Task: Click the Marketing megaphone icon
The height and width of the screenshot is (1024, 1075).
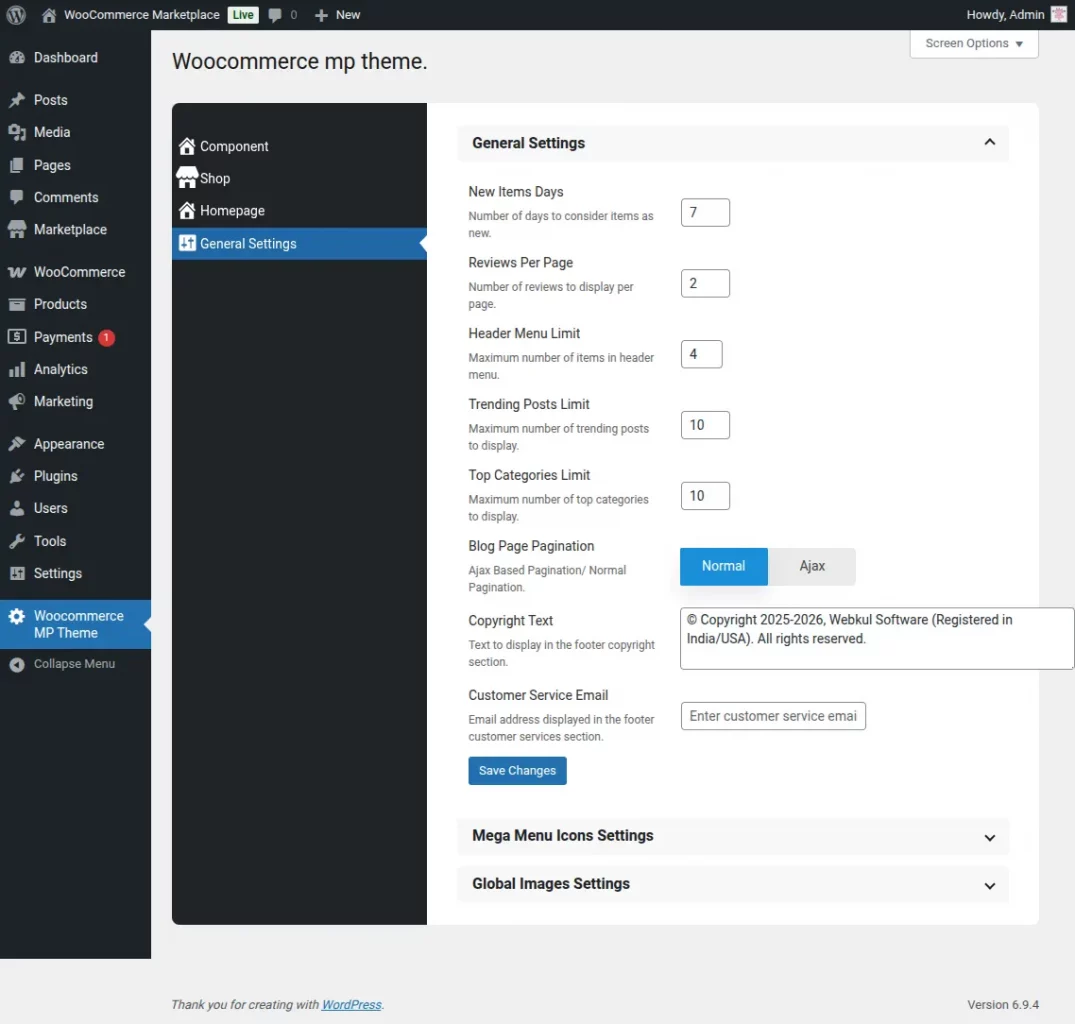Action: pyautogui.click(x=17, y=402)
